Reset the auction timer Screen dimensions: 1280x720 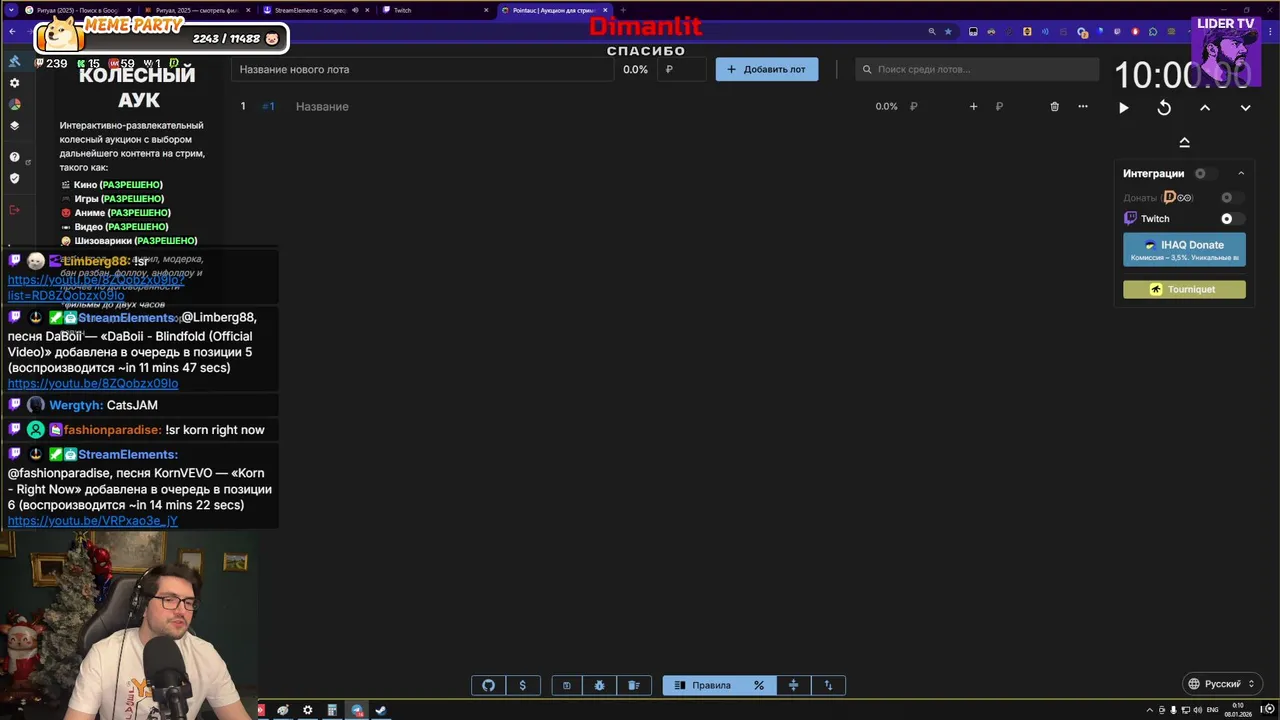[x=1164, y=108]
